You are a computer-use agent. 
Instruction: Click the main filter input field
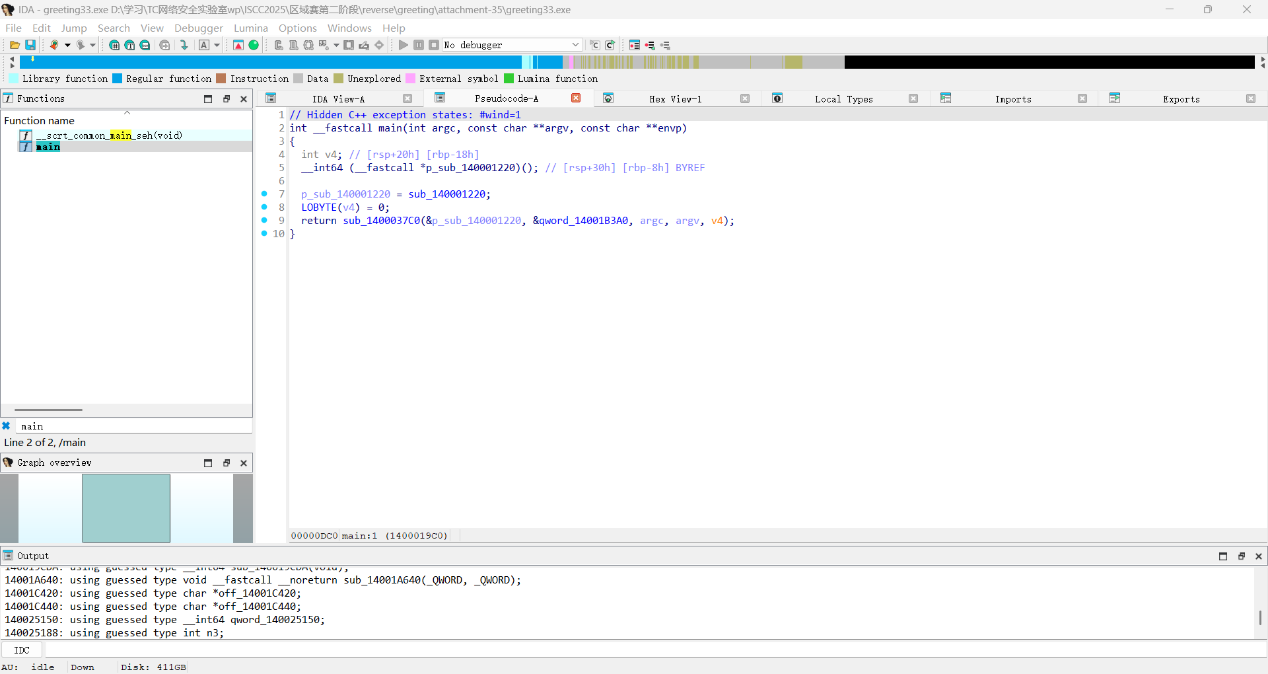[134, 426]
